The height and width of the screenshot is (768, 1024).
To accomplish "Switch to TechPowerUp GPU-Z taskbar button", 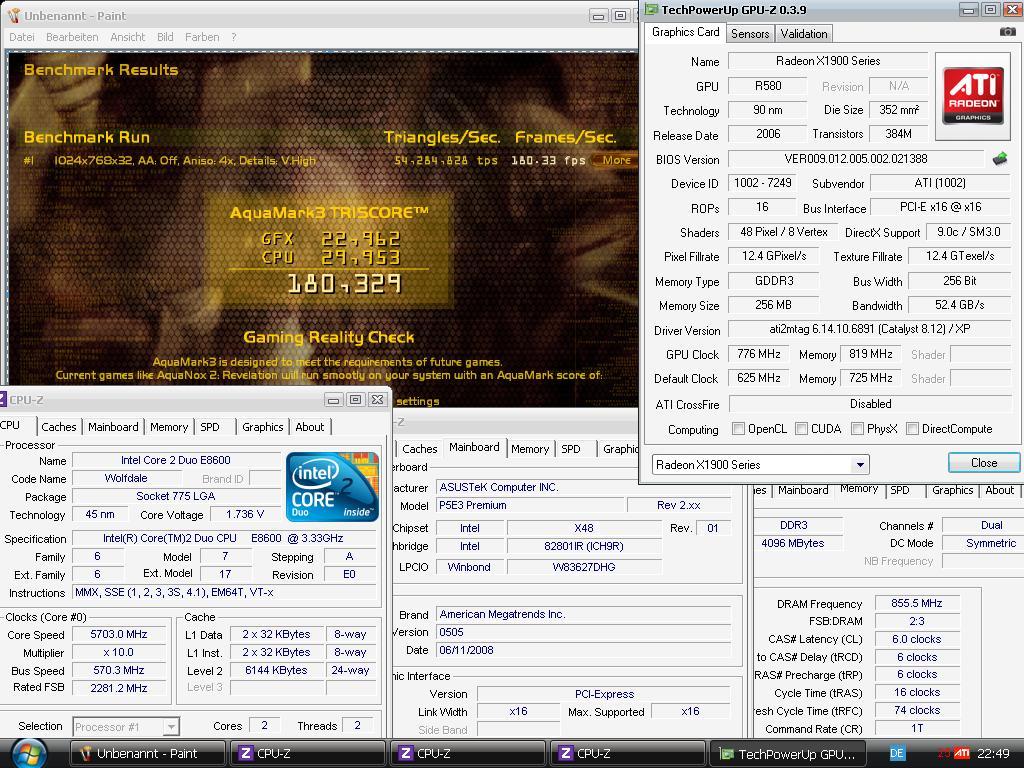I will 787,753.
